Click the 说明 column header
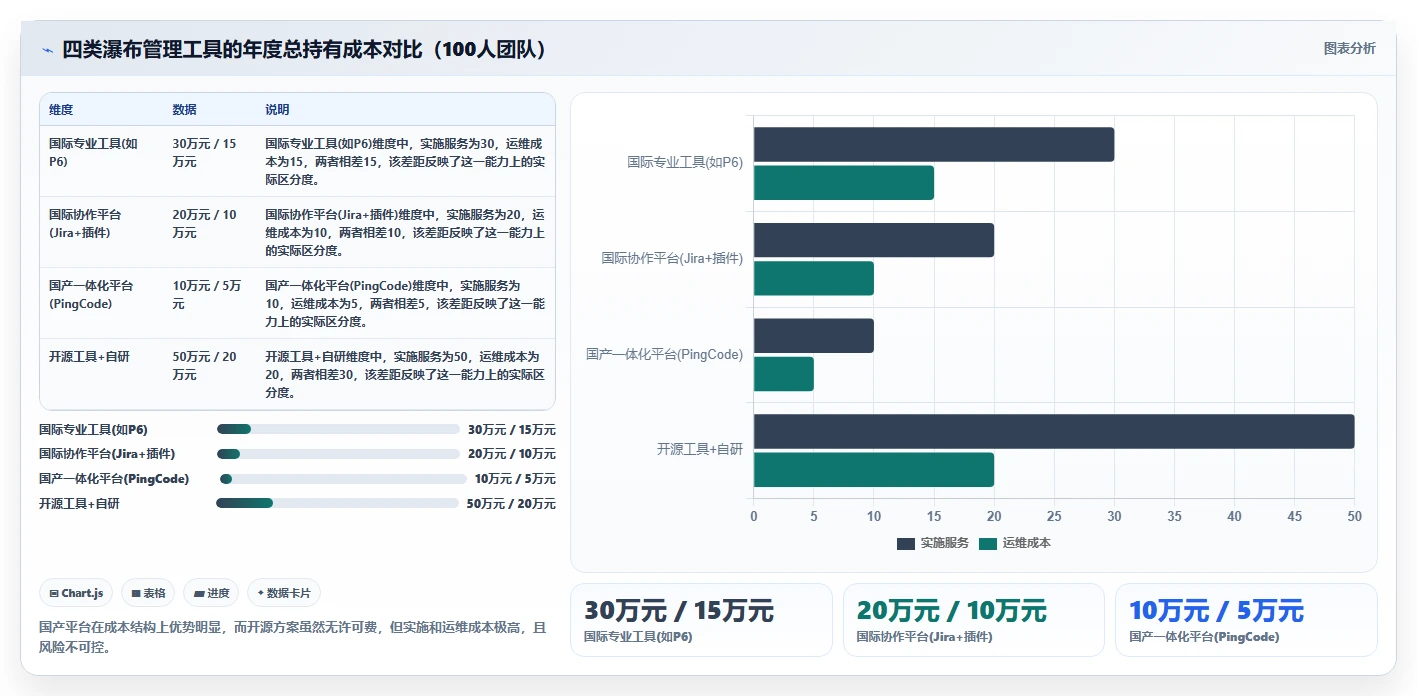1417x696 pixels. (x=277, y=110)
